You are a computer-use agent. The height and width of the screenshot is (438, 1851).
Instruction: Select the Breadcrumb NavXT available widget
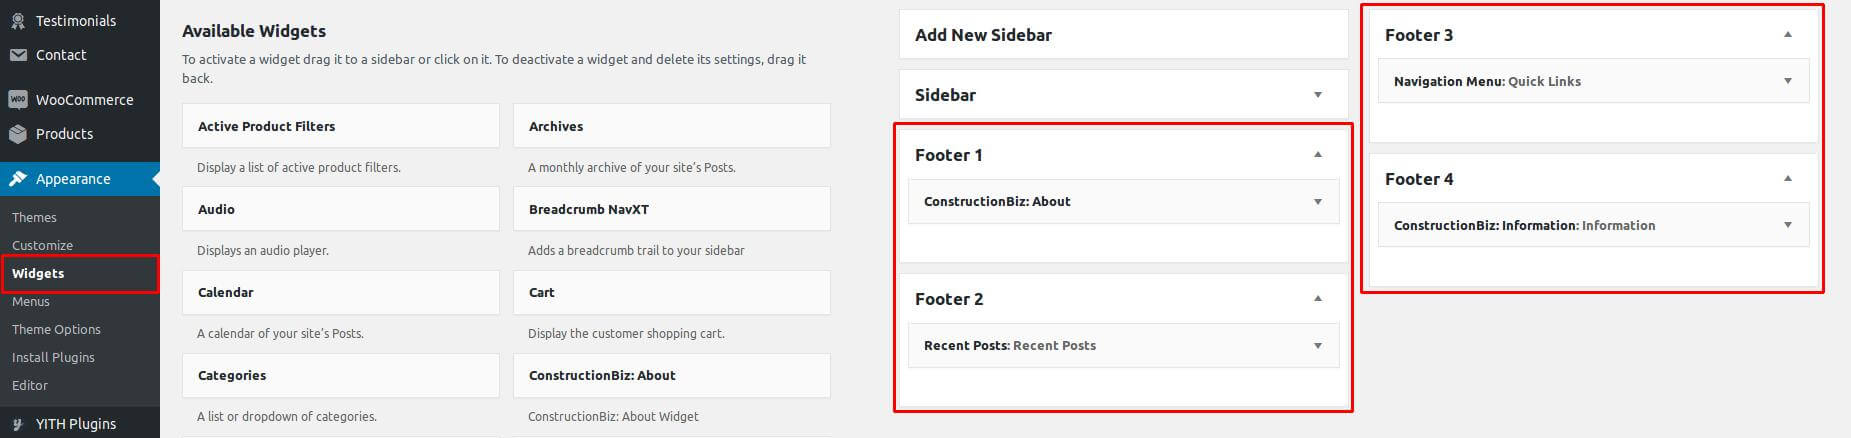click(672, 209)
